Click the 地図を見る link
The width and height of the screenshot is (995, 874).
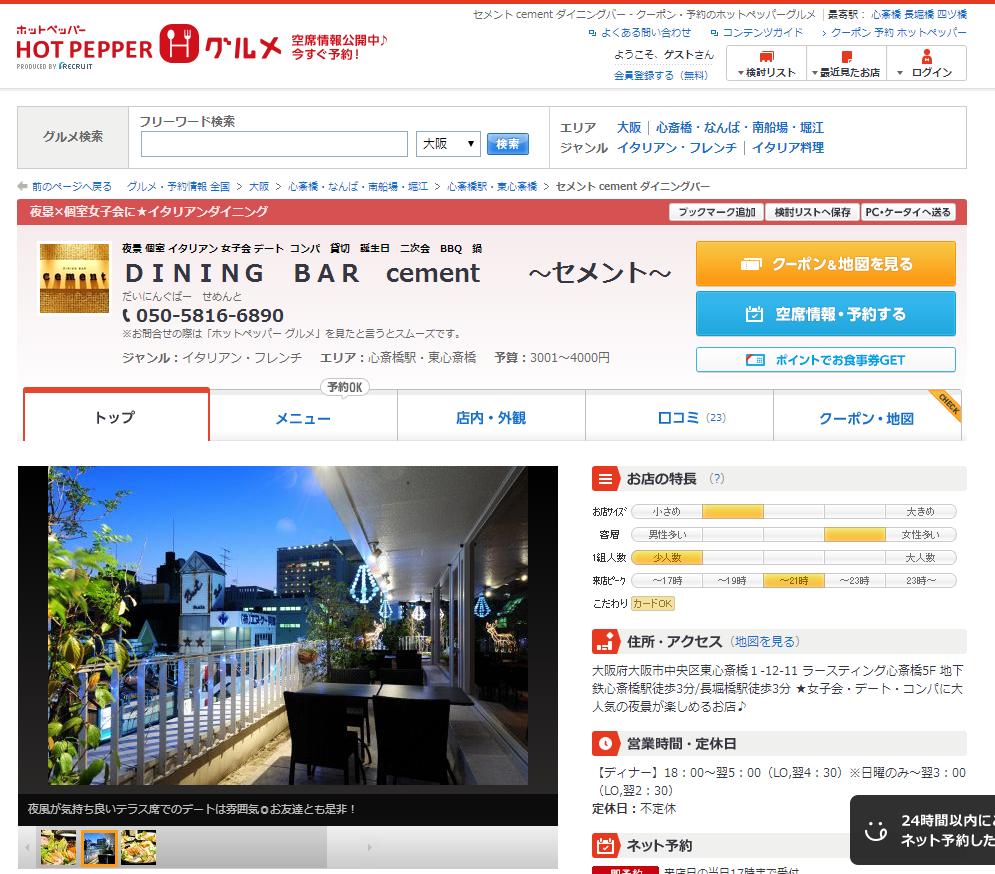pyautogui.click(x=765, y=642)
